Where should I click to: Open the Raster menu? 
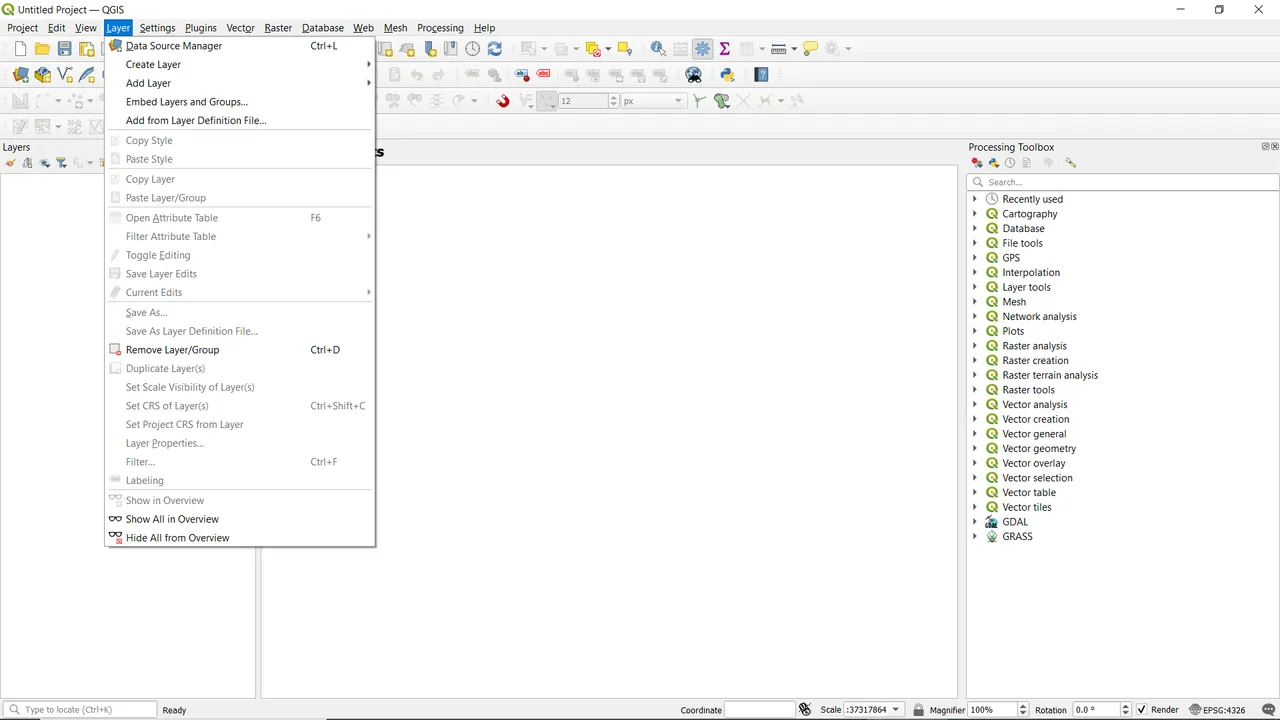(x=278, y=28)
